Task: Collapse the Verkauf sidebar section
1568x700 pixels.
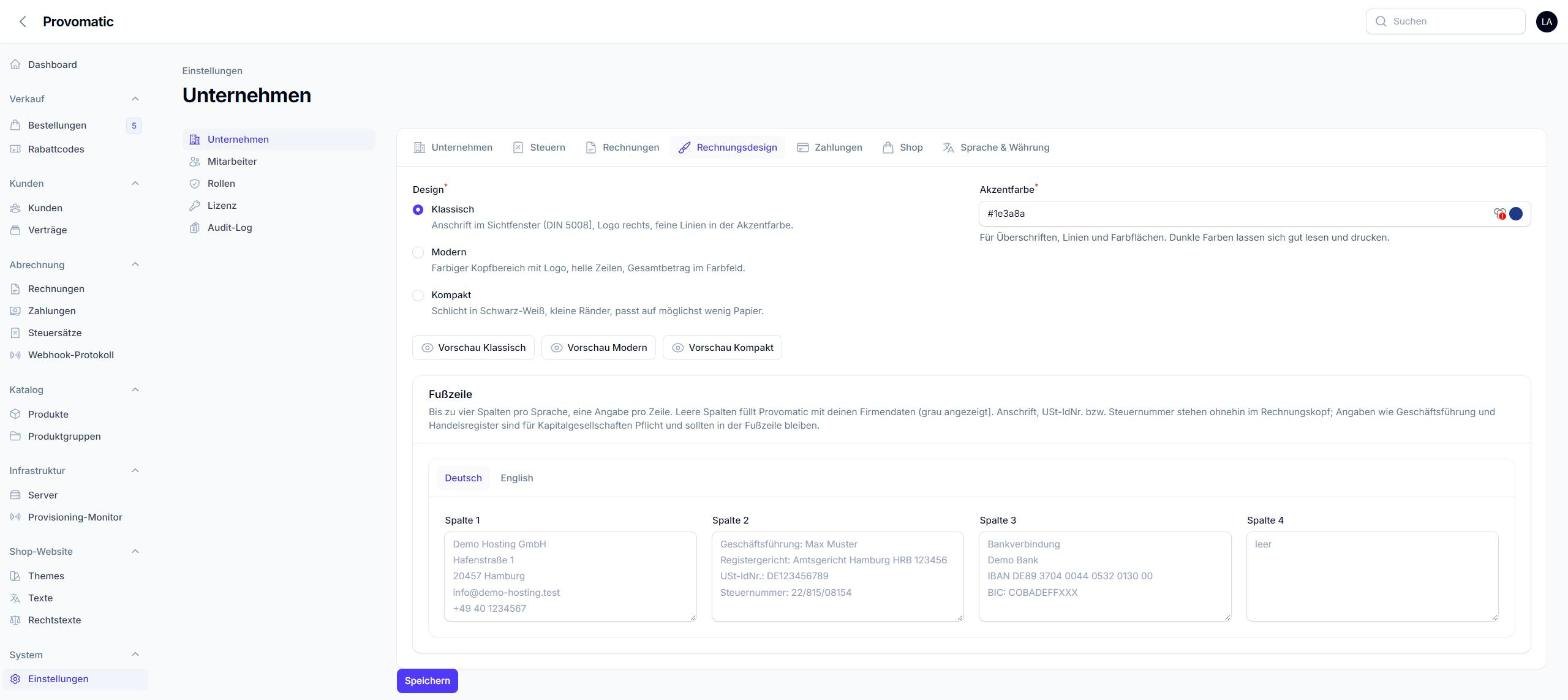Action: (135, 99)
